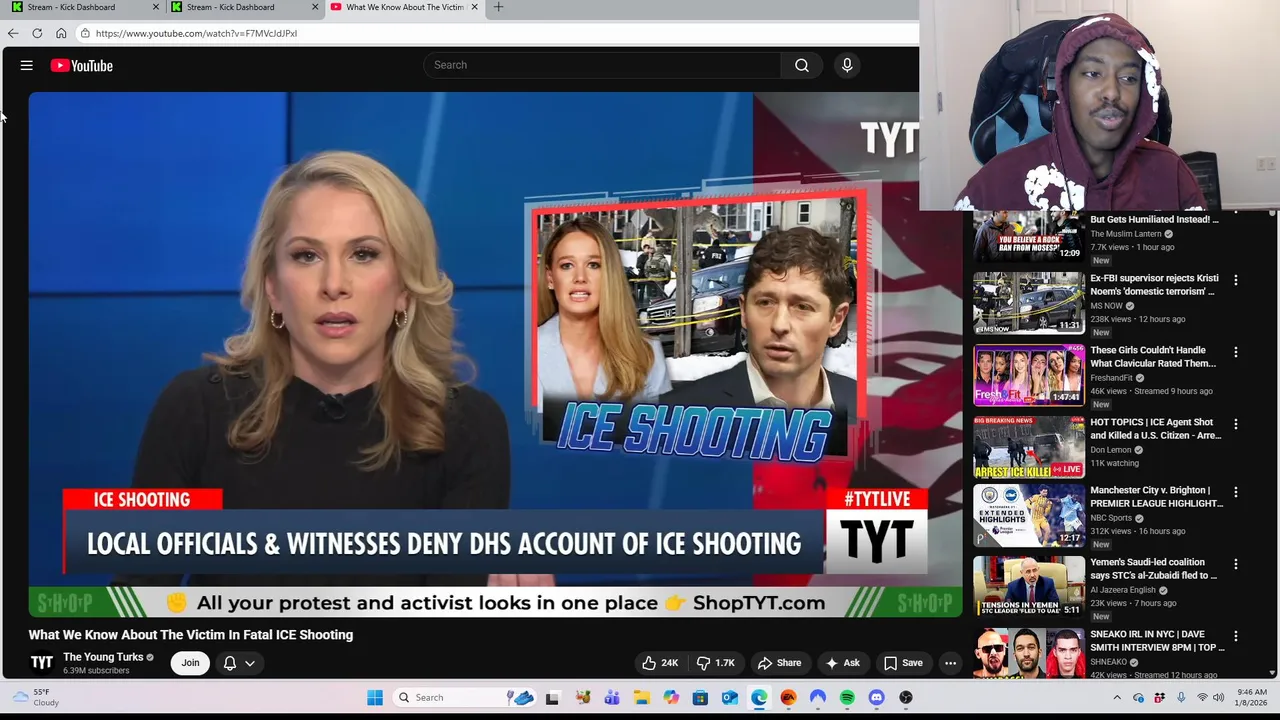Close the YouTube video tab

[474, 7]
